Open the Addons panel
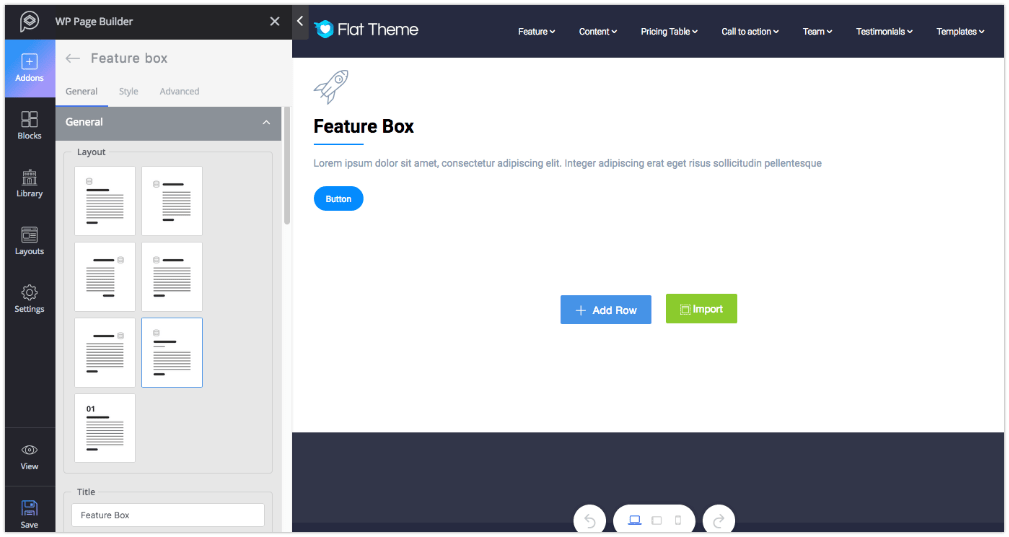The image size is (1009, 537). [30, 68]
